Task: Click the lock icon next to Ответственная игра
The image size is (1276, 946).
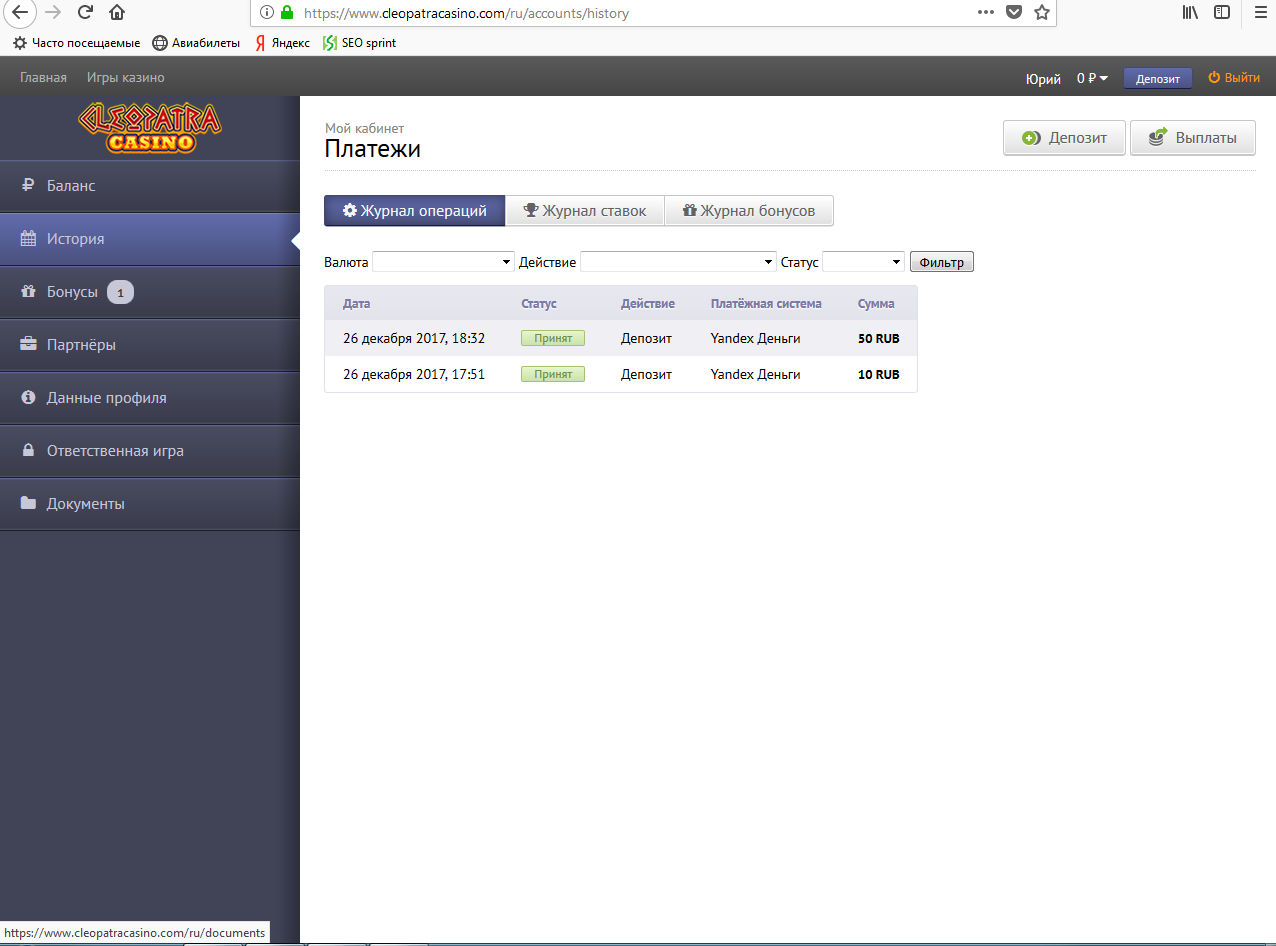Action: point(28,451)
